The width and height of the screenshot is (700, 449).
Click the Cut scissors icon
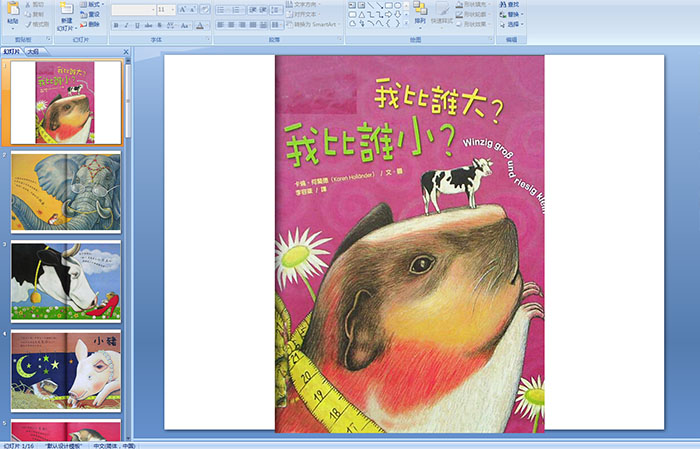[28, 4]
